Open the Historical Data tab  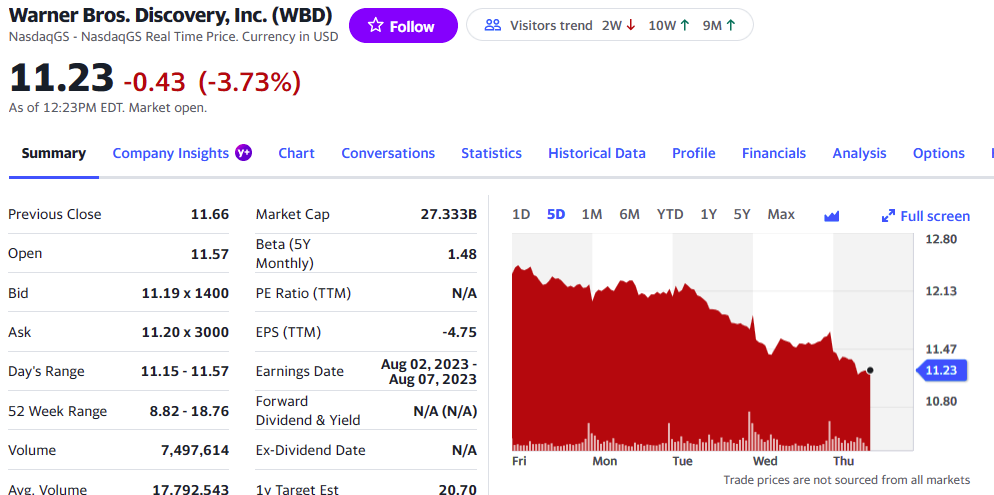tap(597, 153)
